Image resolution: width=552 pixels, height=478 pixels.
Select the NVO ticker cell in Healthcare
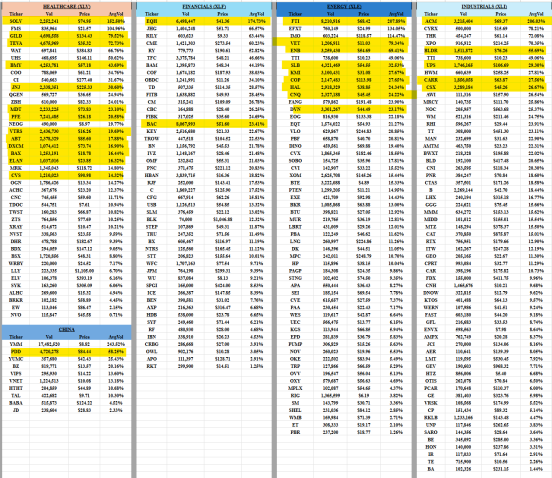[16, 315]
